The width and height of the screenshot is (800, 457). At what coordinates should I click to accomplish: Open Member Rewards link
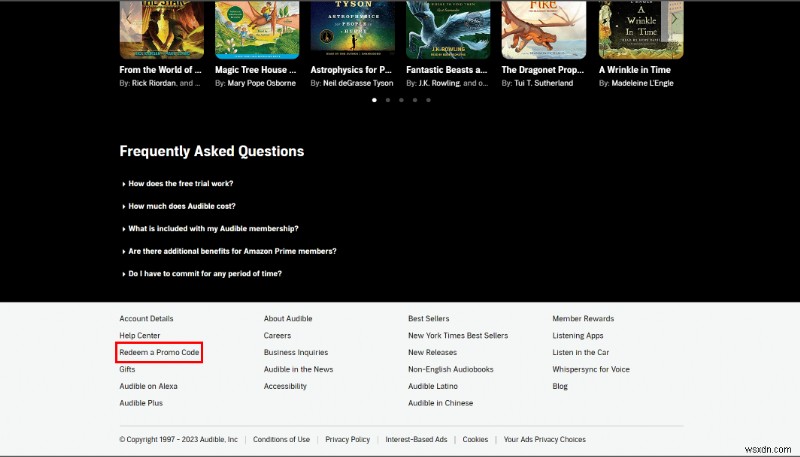coord(583,318)
